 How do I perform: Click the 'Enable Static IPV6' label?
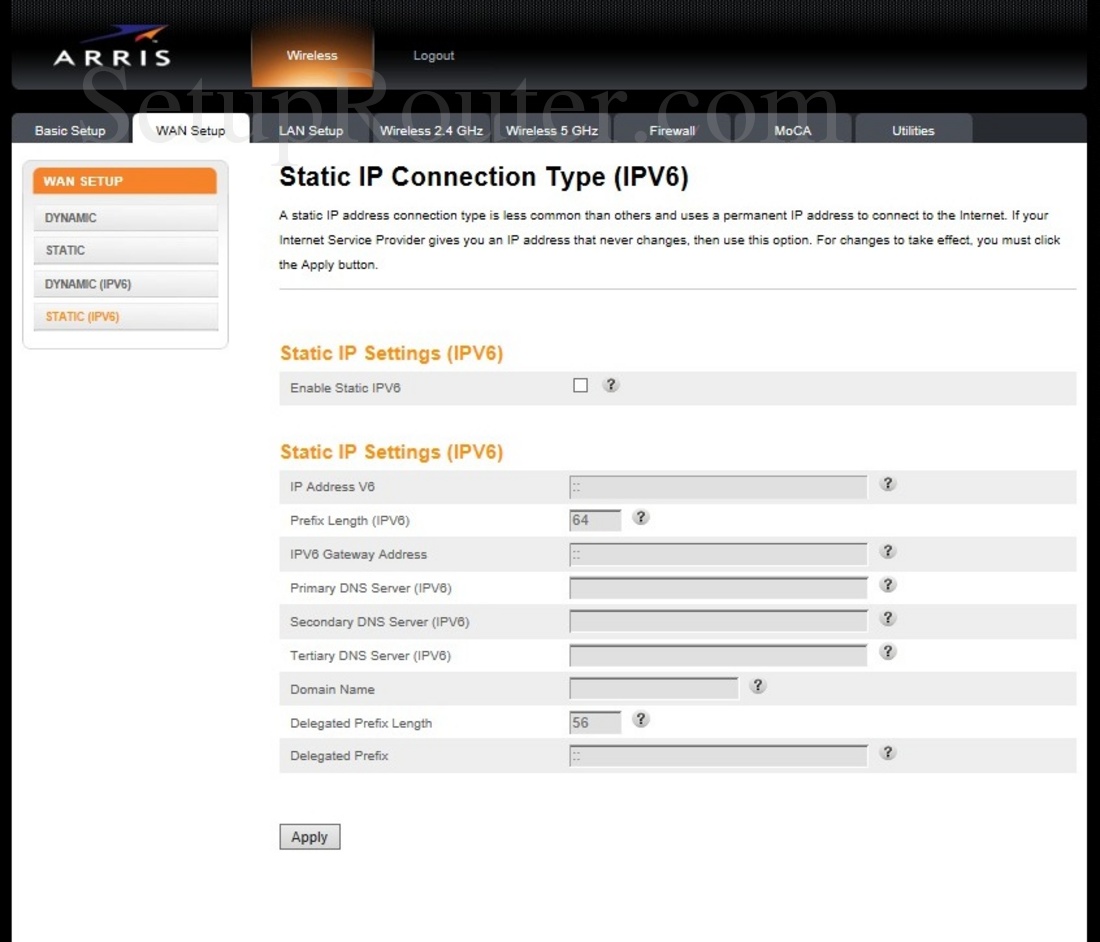(x=345, y=388)
